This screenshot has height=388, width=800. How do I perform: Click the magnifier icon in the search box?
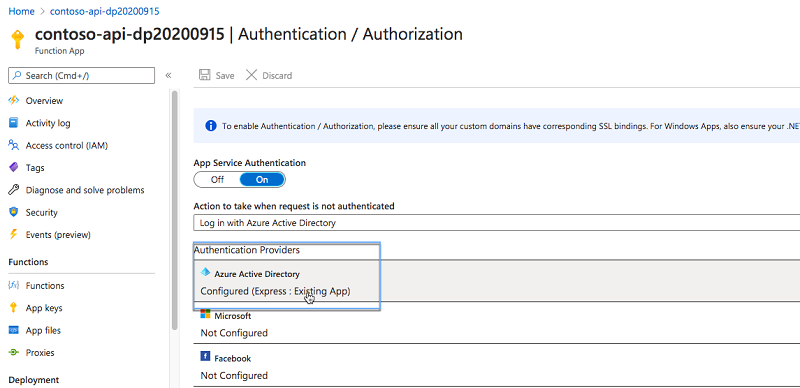point(18,76)
